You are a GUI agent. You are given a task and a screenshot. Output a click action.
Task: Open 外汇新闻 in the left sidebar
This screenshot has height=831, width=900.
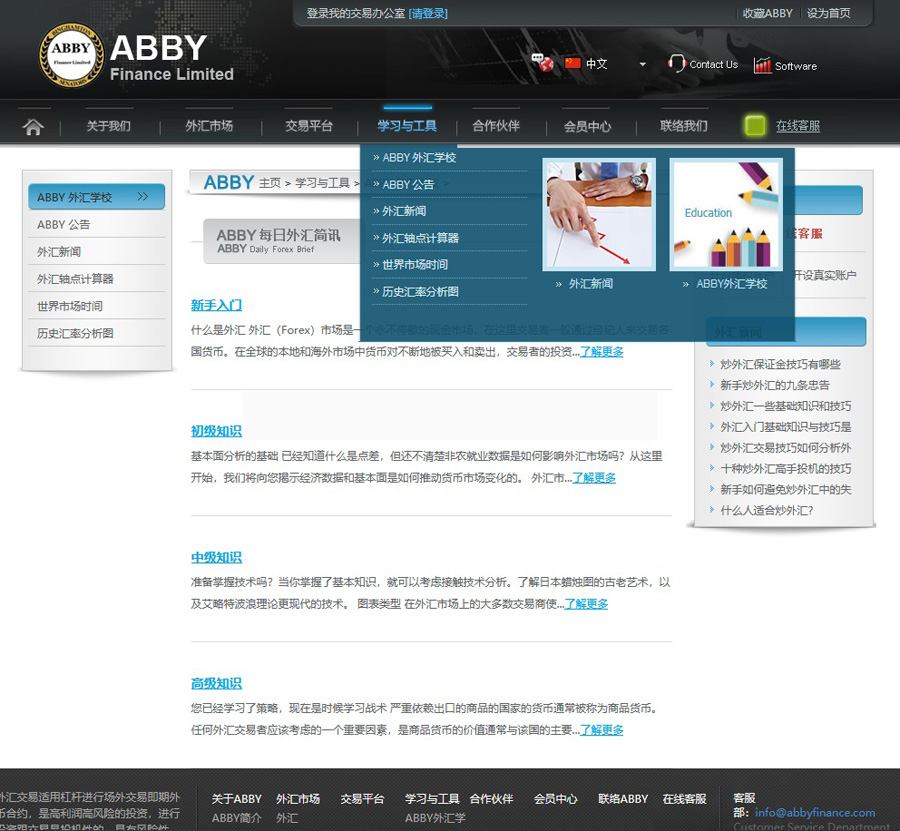(59, 252)
